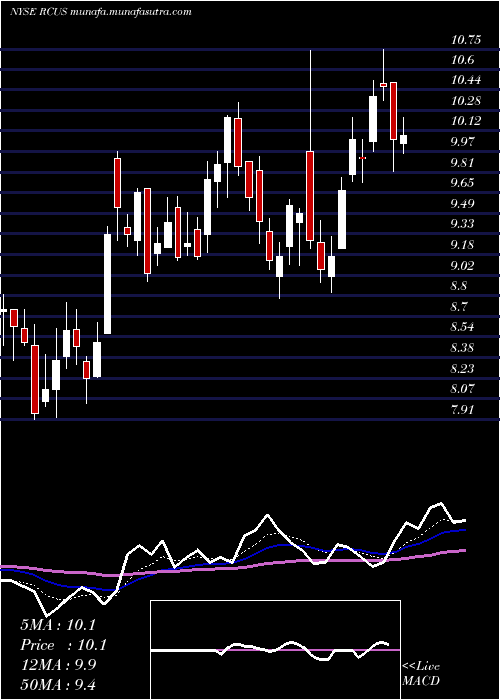Select the 10.28 price axis label
This screenshot has height=700, width=500.
[x=466, y=101]
